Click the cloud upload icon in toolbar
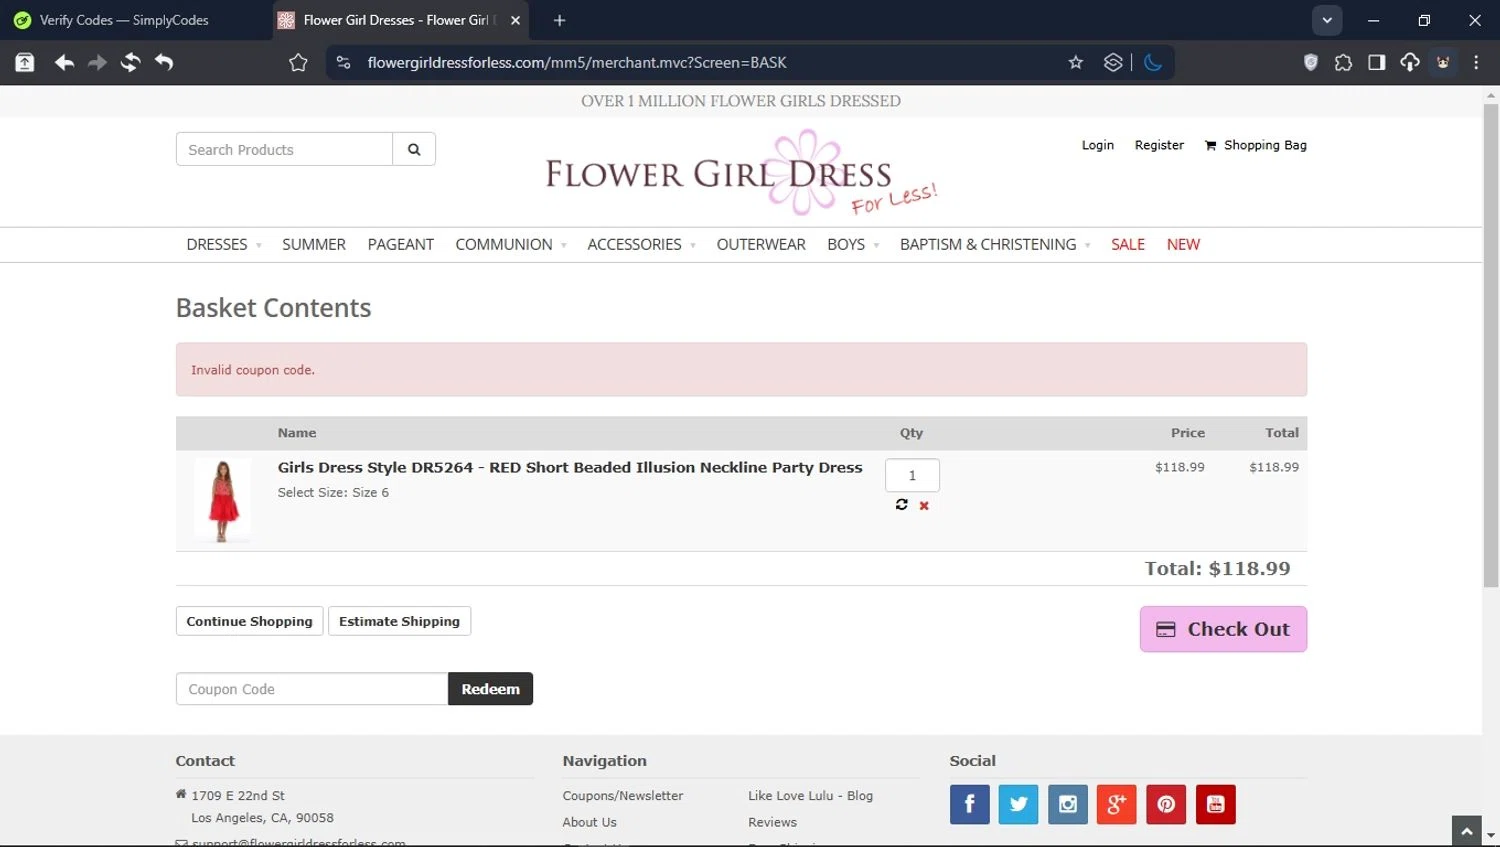 (x=1410, y=62)
